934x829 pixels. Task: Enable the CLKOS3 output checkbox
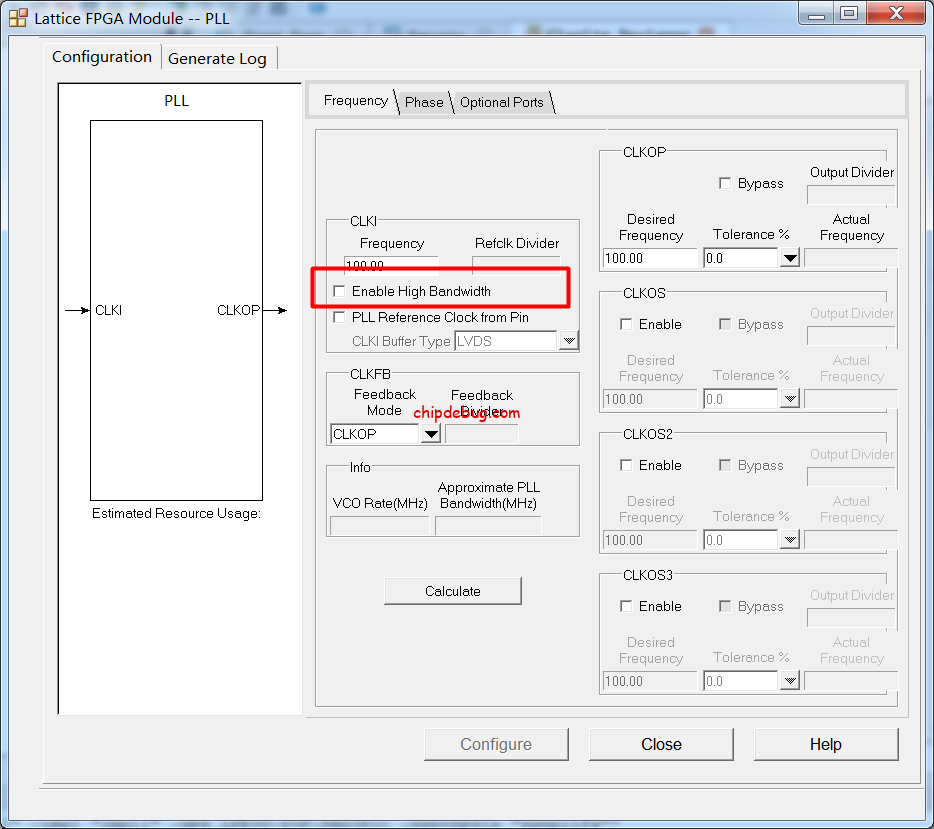tap(626, 606)
